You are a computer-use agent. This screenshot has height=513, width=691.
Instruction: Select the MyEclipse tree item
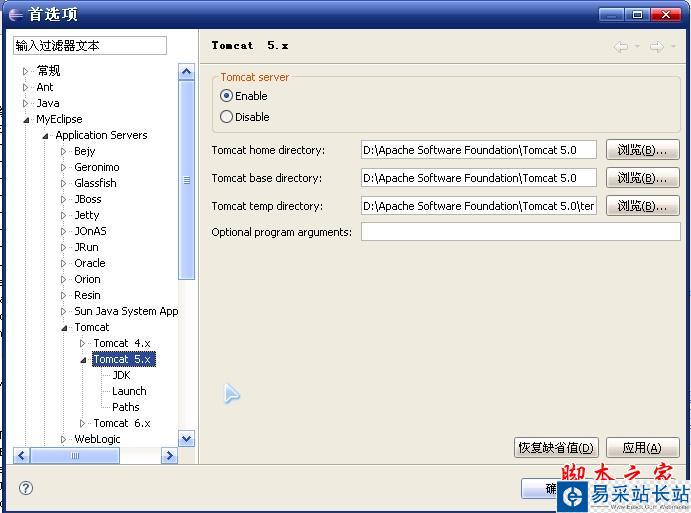coord(59,119)
